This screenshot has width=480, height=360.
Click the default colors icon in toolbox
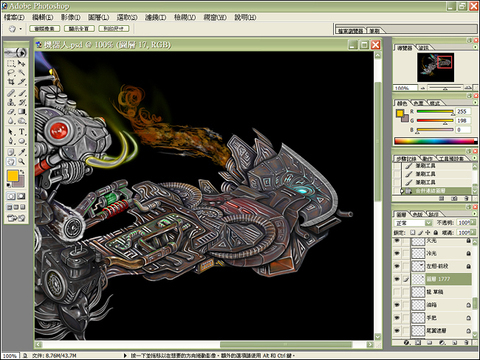9,185
